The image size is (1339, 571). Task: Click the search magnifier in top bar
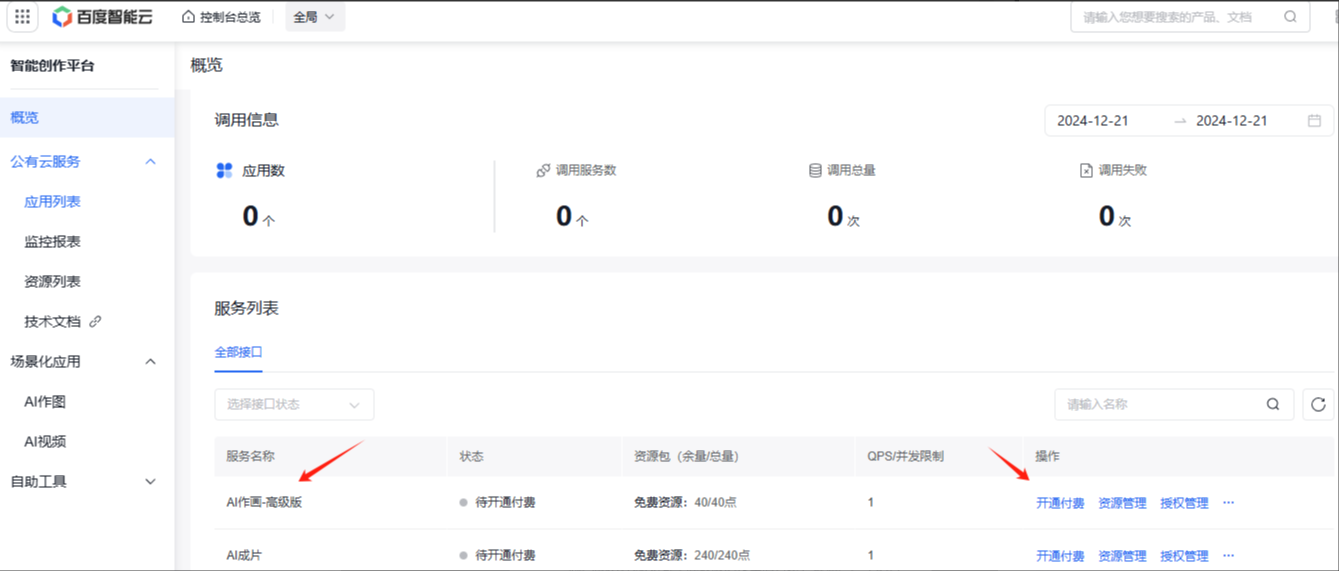pyautogui.click(x=1290, y=17)
